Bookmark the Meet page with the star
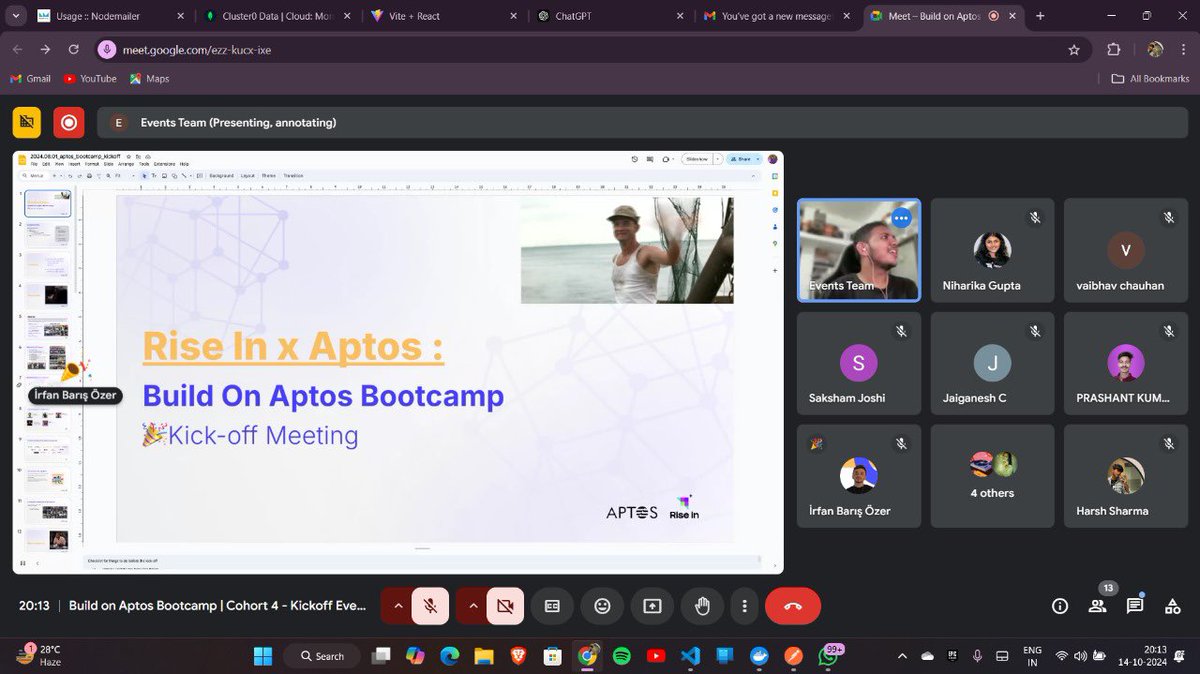Screen dimensions: 1200x674 coord(1073,48)
